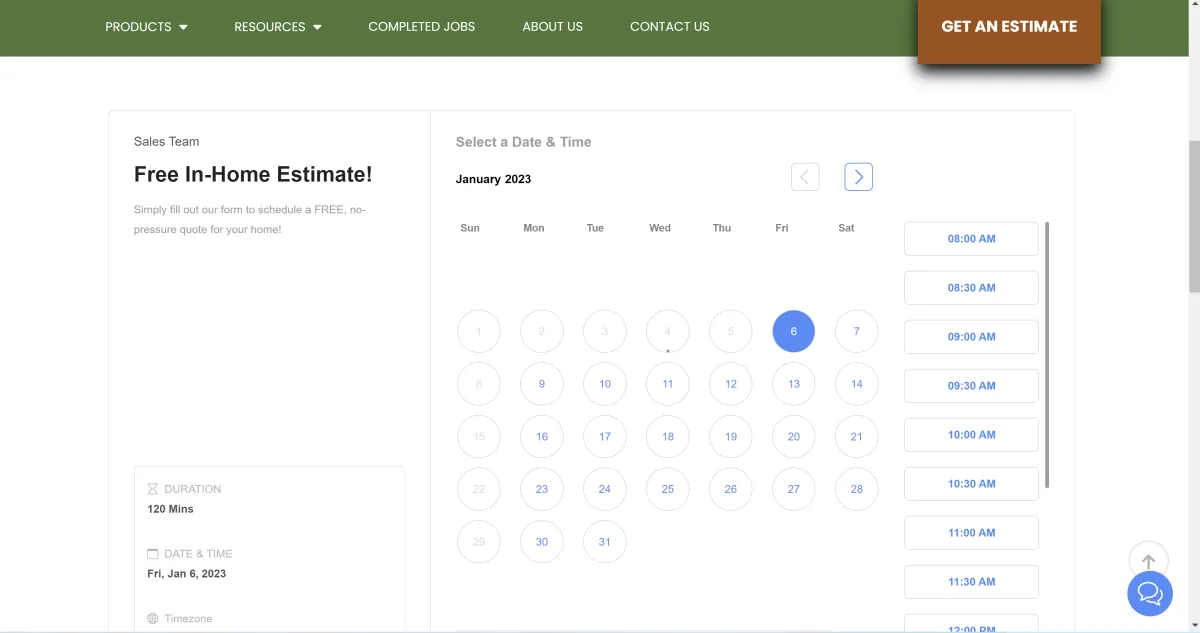Click the time slot list scrollbar
This screenshot has width=1200, height=633.
pos(1047,355)
